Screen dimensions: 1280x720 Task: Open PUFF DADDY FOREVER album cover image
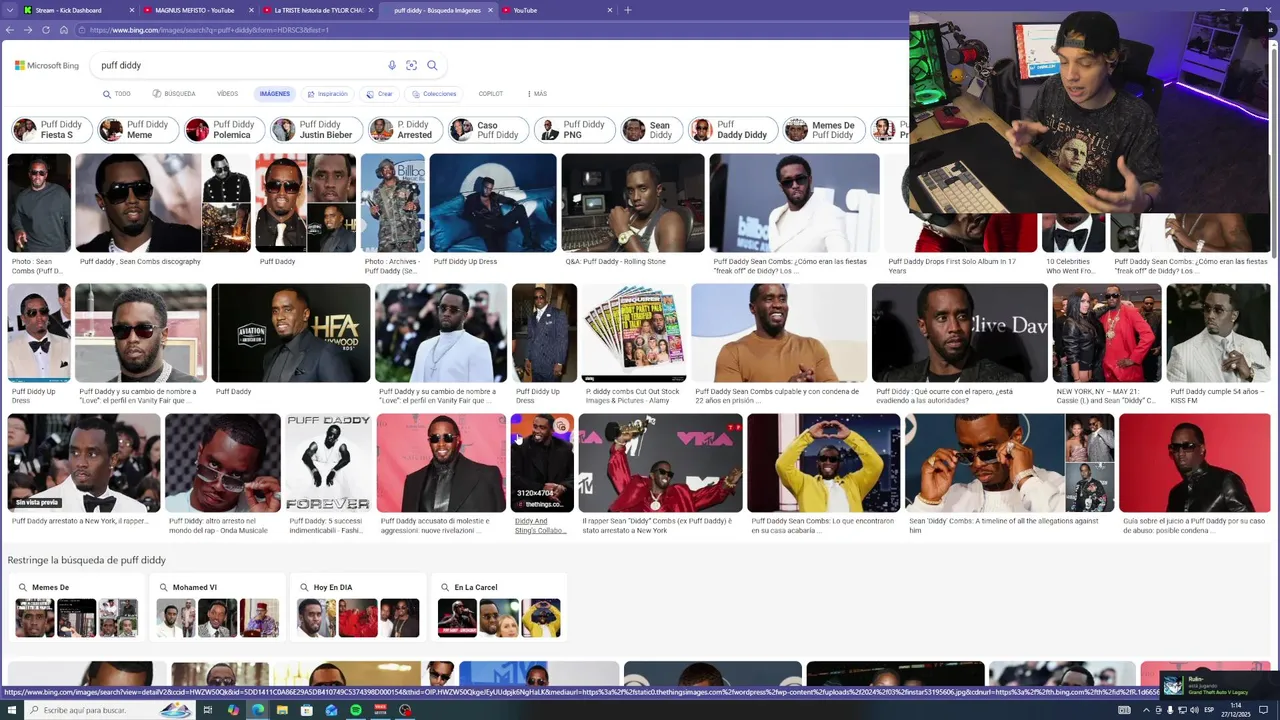tap(328, 463)
